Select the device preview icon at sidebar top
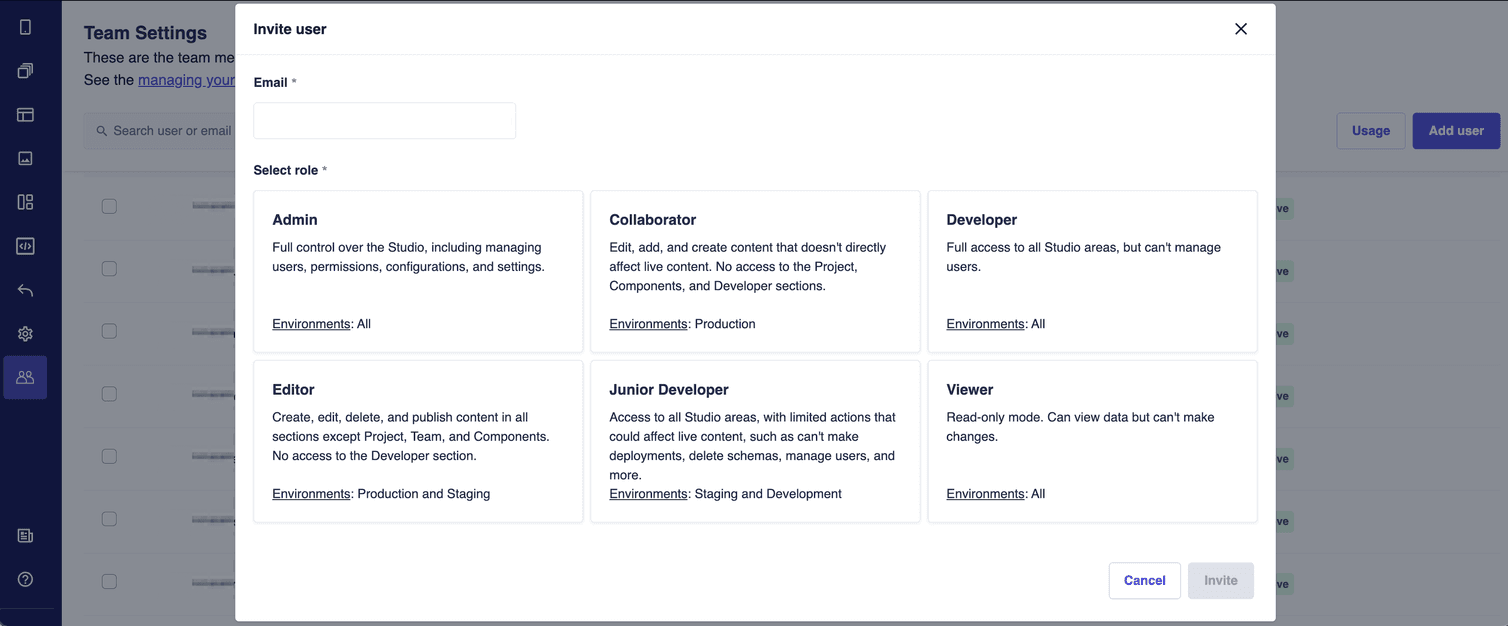1508x626 pixels. pos(25,26)
